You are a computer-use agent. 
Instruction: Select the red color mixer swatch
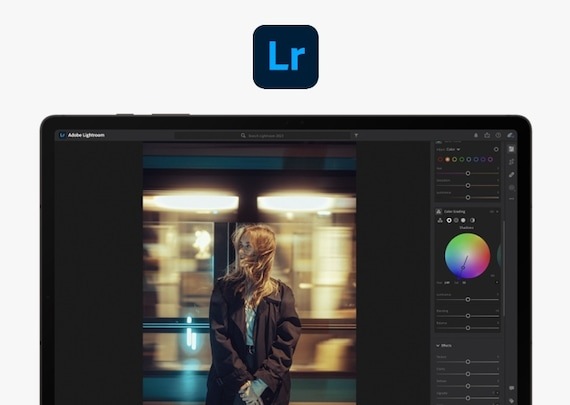[x=440, y=159]
